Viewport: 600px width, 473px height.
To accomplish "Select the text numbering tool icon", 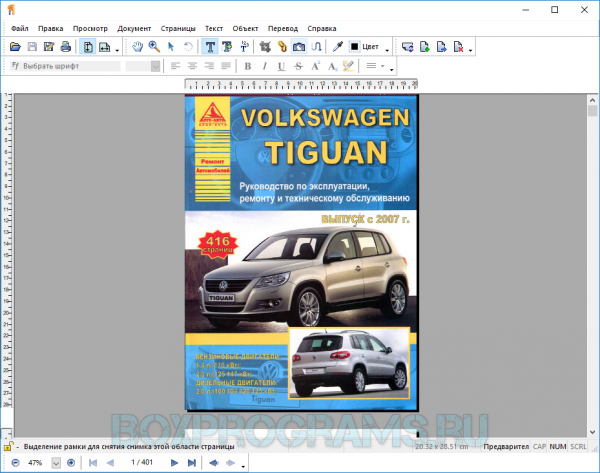I will click(244, 47).
